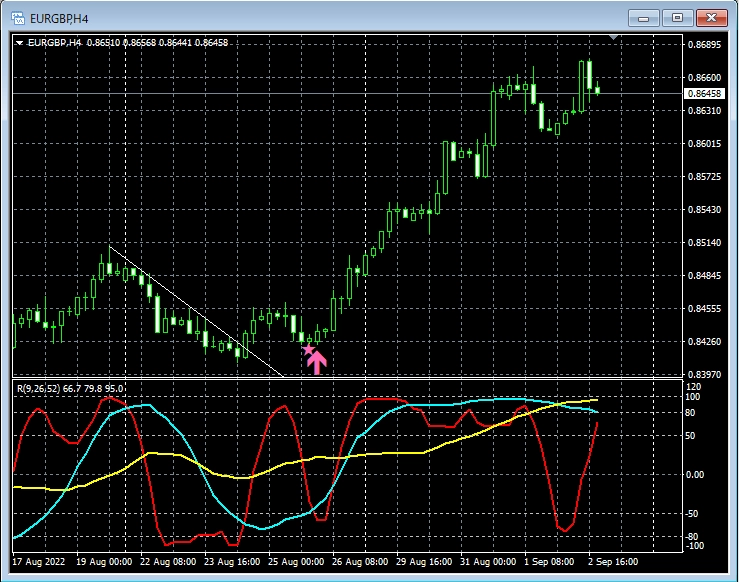
Task: Click the 31 Aug 00:00 time axis label
Action: (489, 562)
